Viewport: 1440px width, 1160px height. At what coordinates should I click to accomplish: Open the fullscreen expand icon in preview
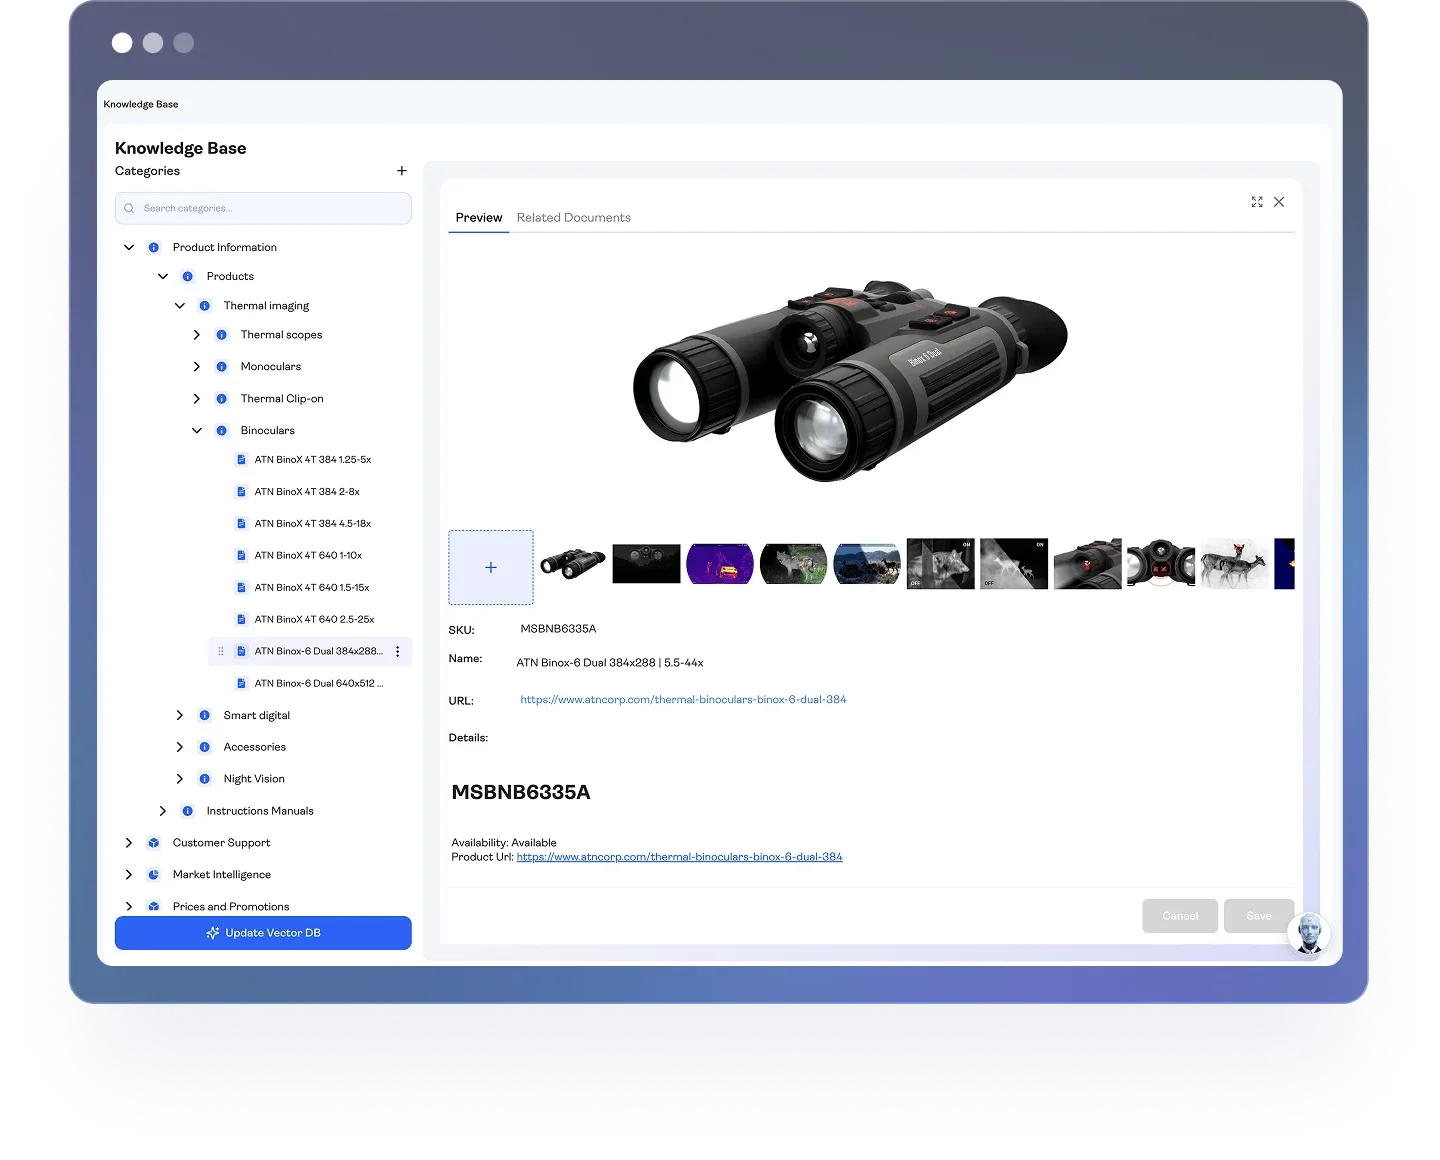point(1257,202)
